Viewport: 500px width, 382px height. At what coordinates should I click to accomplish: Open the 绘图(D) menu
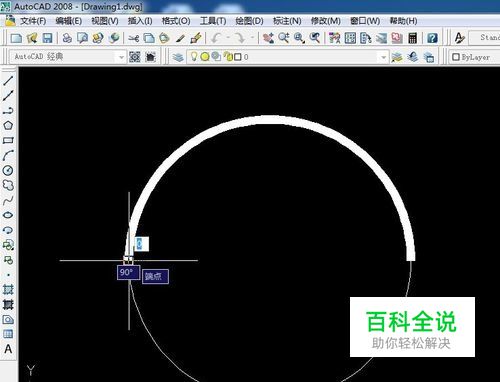(x=249, y=21)
